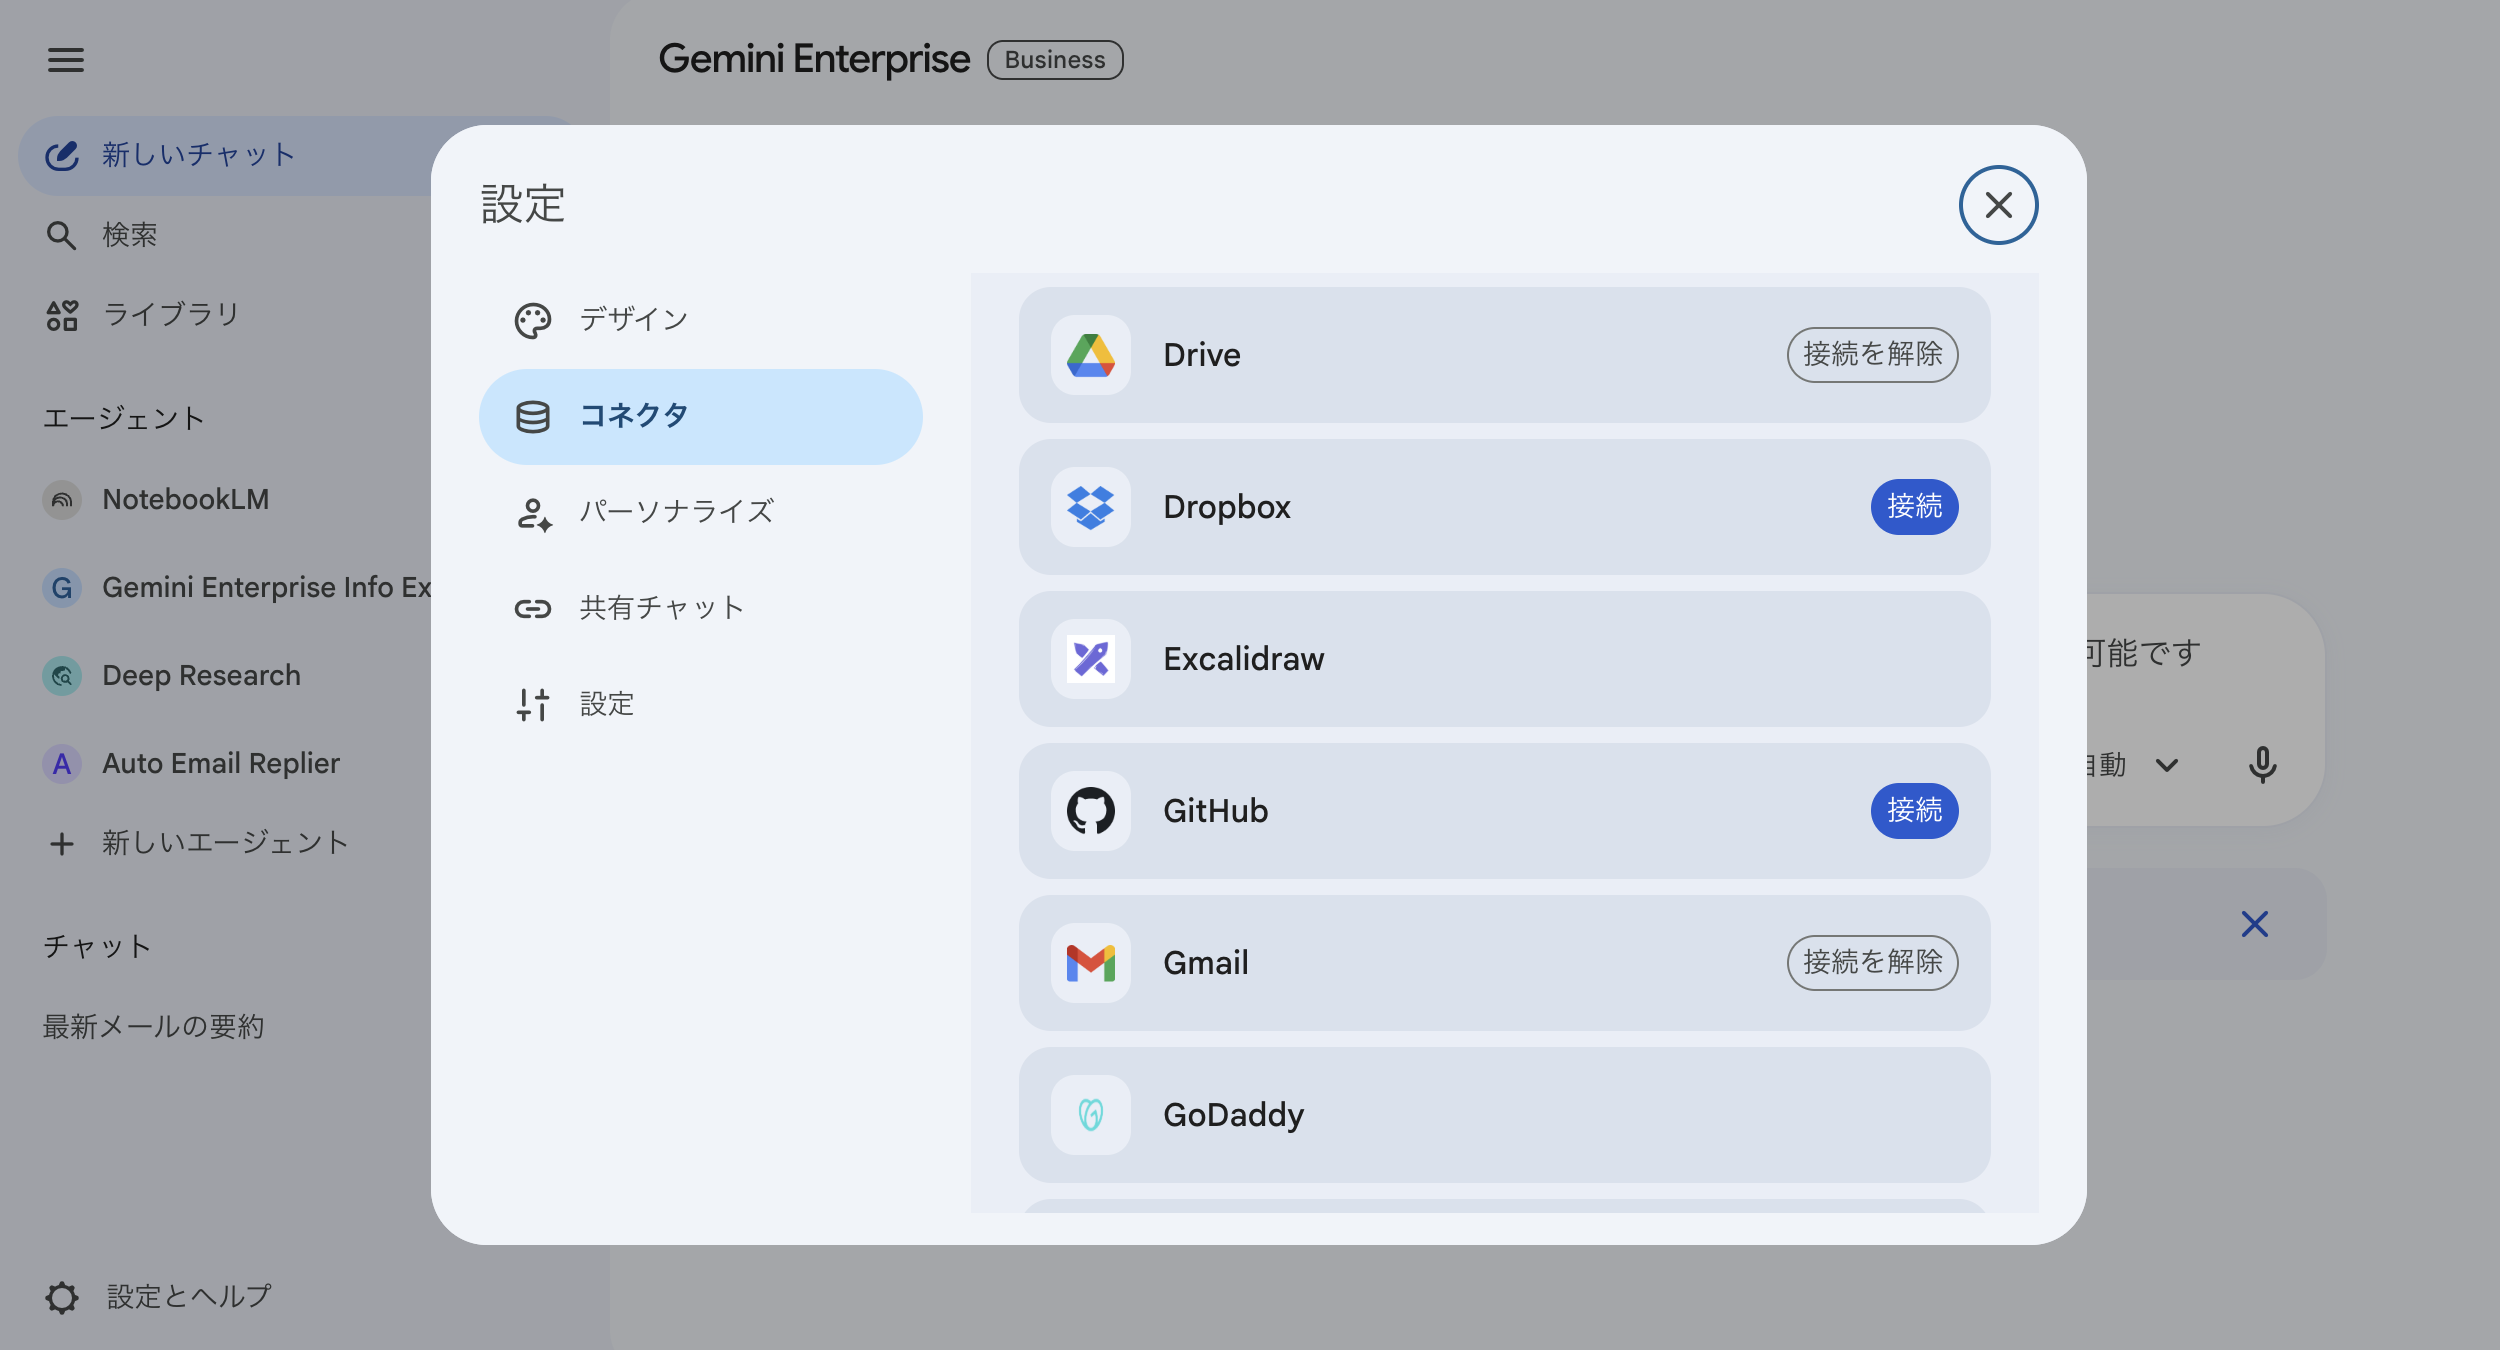2500x1350 pixels.
Task: Open 設定とヘルプ at sidebar bottom
Action: point(160,1297)
